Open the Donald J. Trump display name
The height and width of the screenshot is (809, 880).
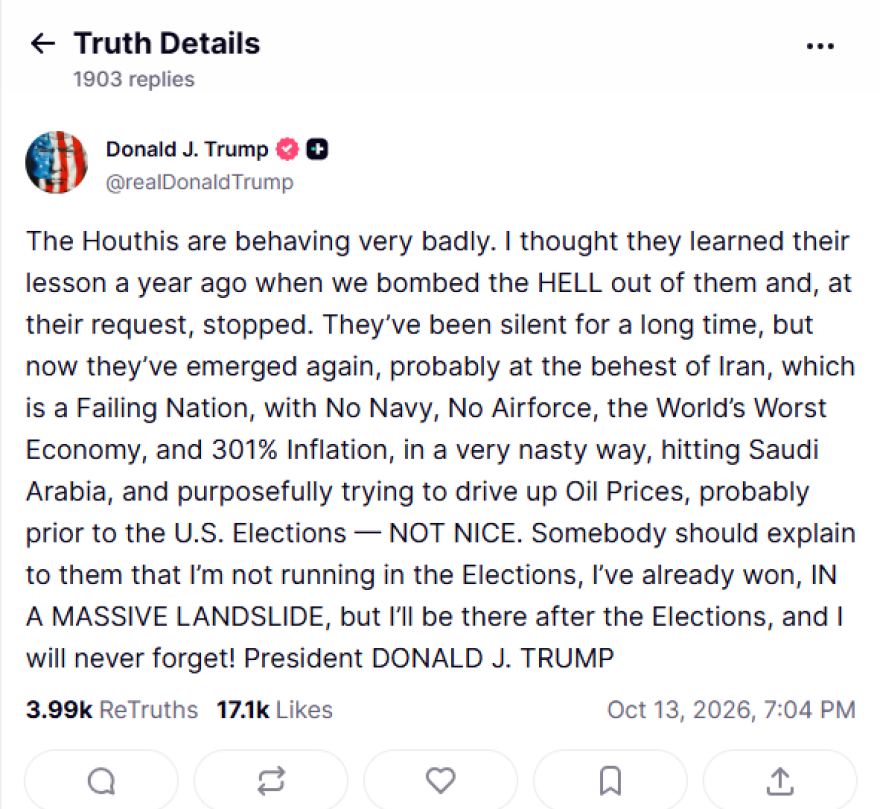tap(187, 149)
